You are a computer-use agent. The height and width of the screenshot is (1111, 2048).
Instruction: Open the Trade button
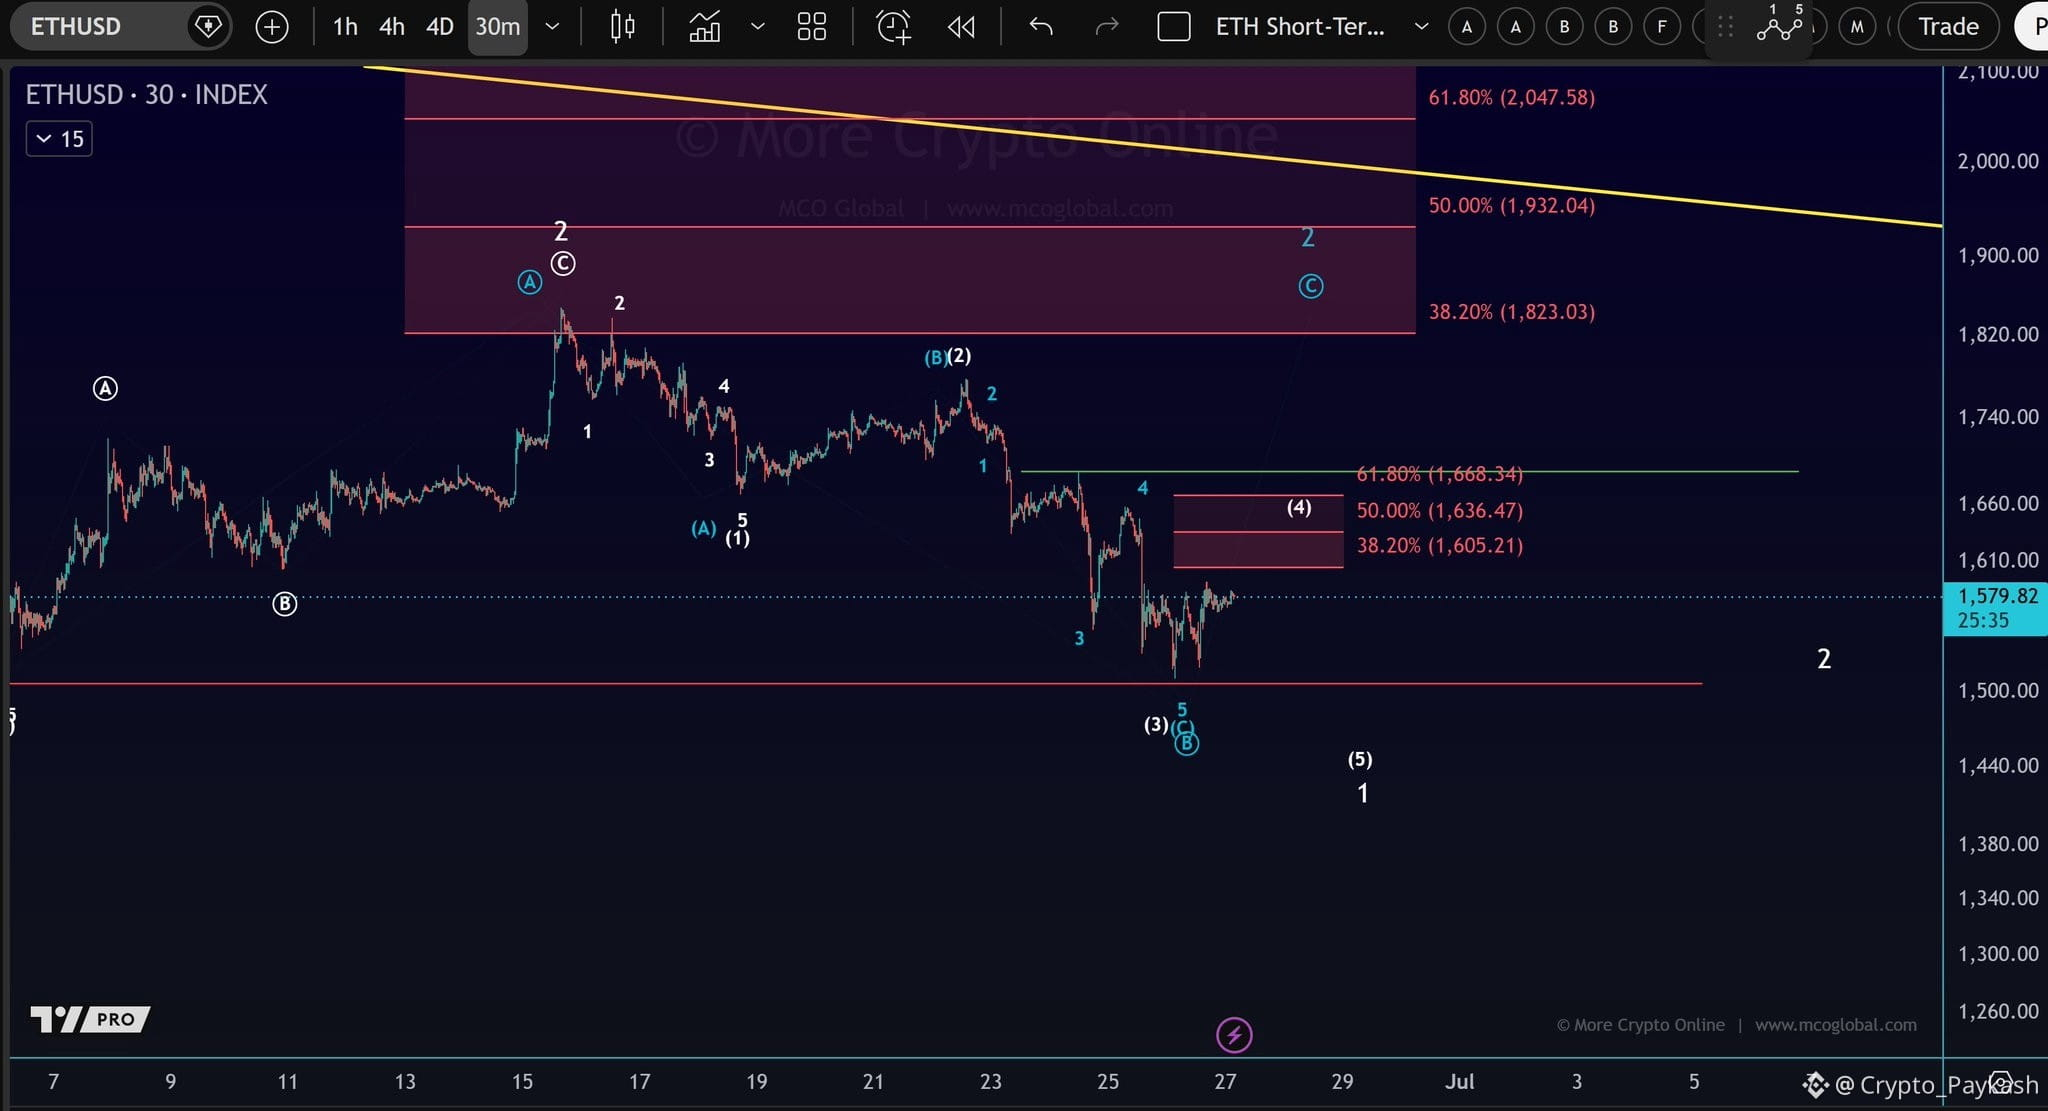(x=1948, y=27)
